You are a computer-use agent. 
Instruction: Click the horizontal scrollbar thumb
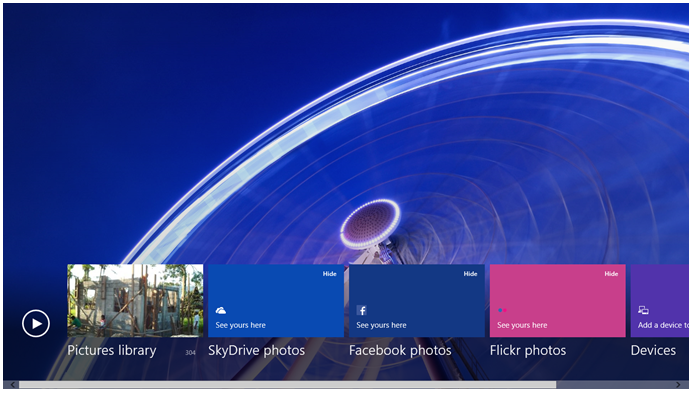tap(287, 385)
